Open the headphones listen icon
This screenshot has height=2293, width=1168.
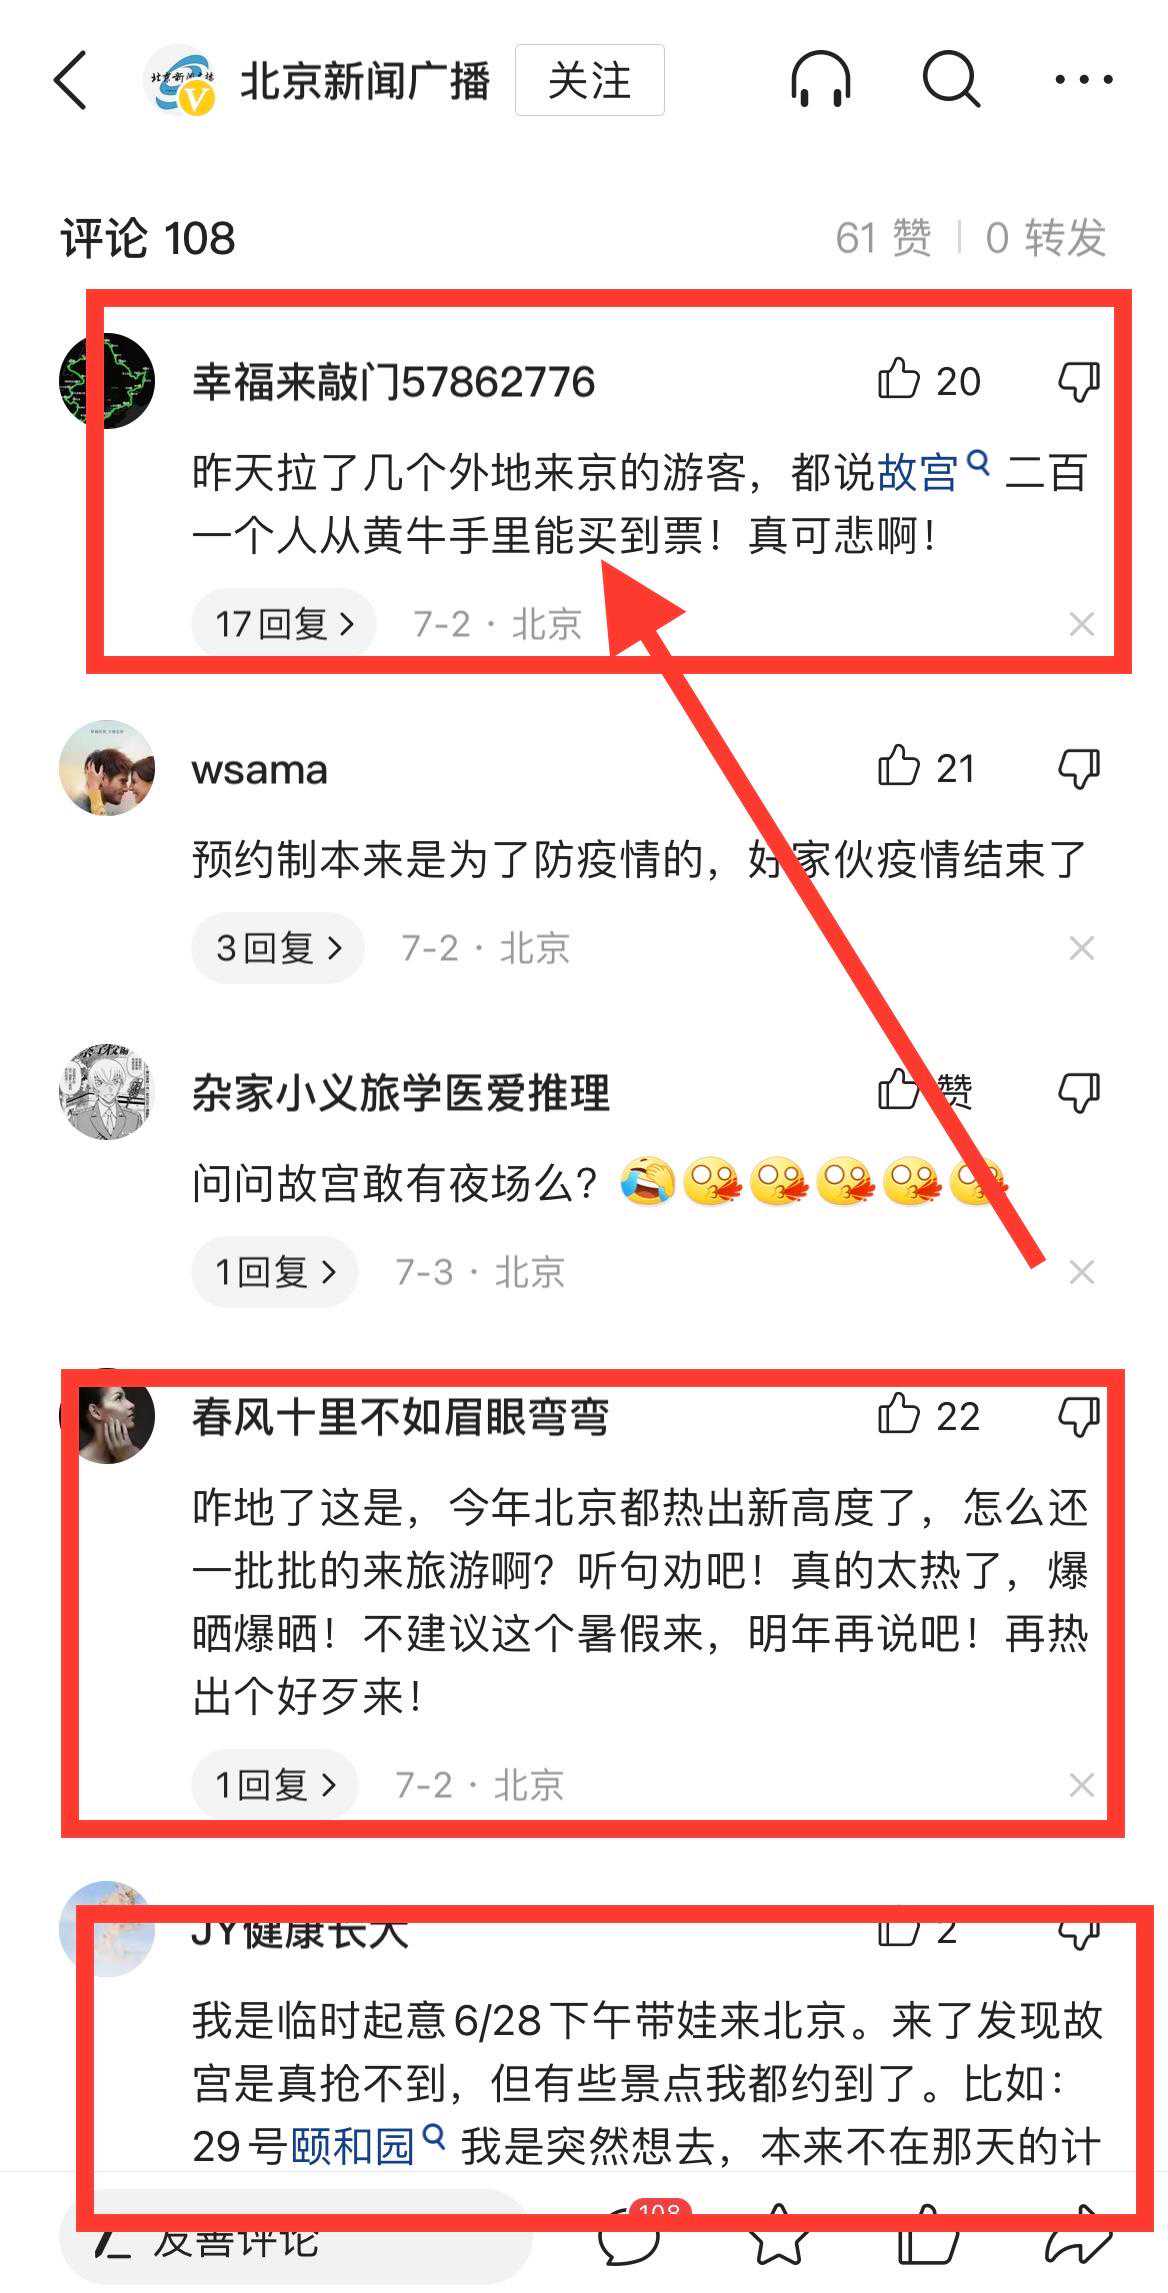[x=820, y=80]
